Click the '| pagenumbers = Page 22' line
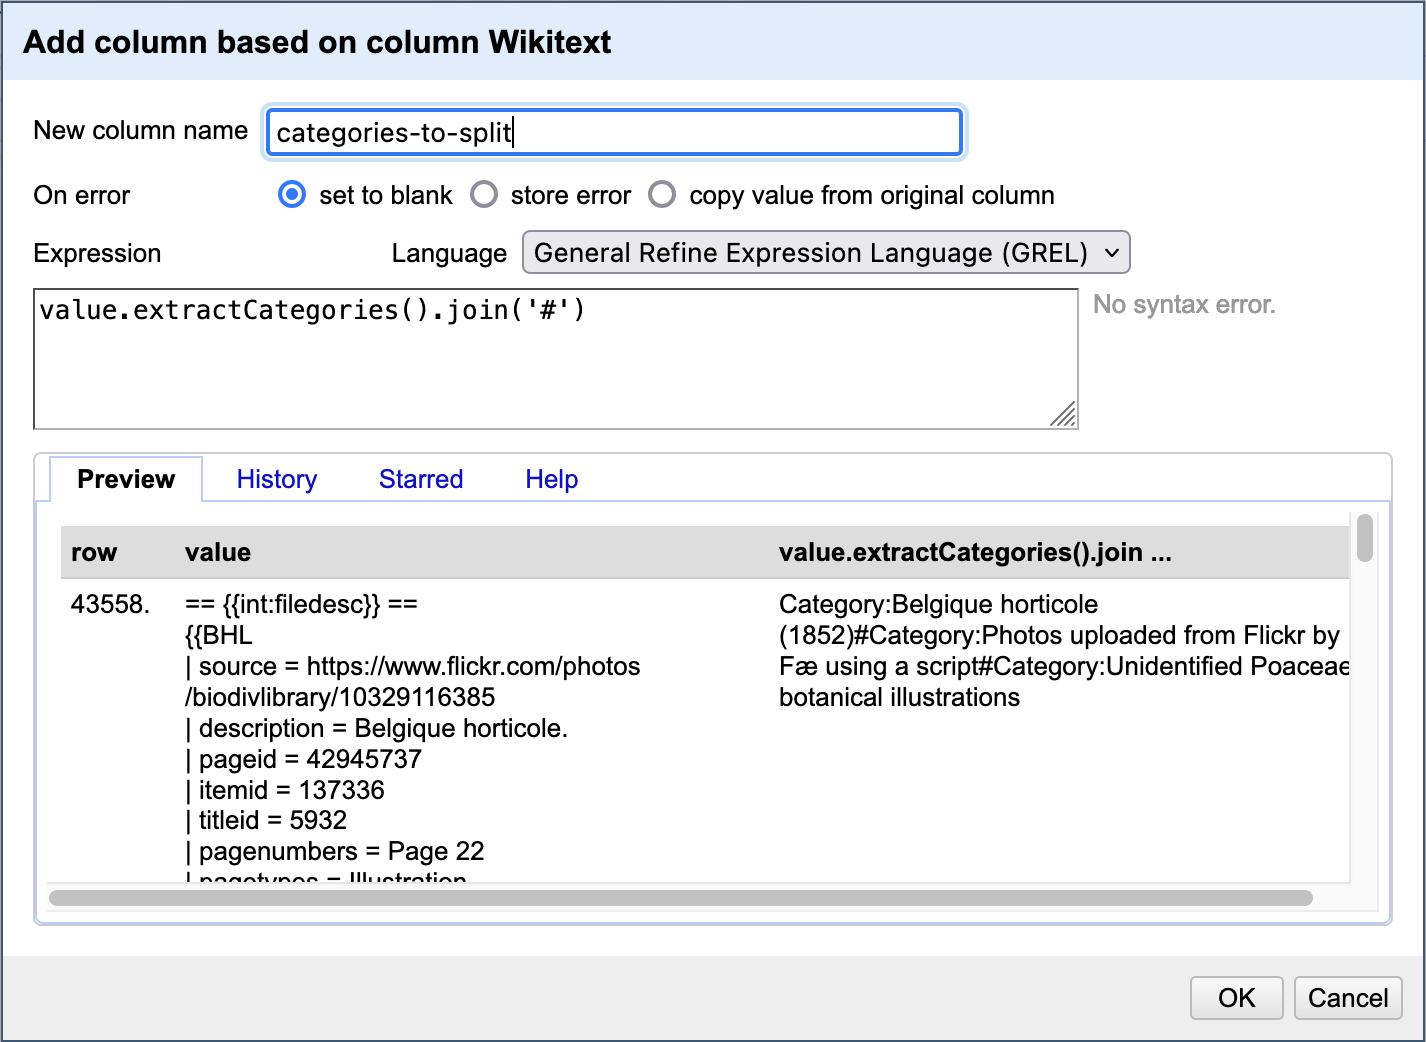The height and width of the screenshot is (1042, 1426). pyautogui.click(x=335, y=851)
